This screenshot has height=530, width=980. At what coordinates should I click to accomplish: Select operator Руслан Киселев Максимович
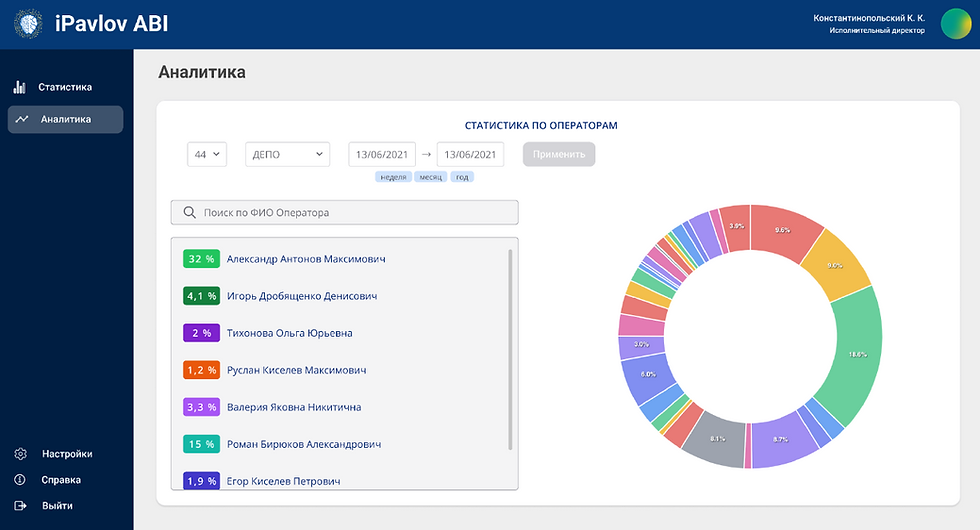click(x=296, y=370)
